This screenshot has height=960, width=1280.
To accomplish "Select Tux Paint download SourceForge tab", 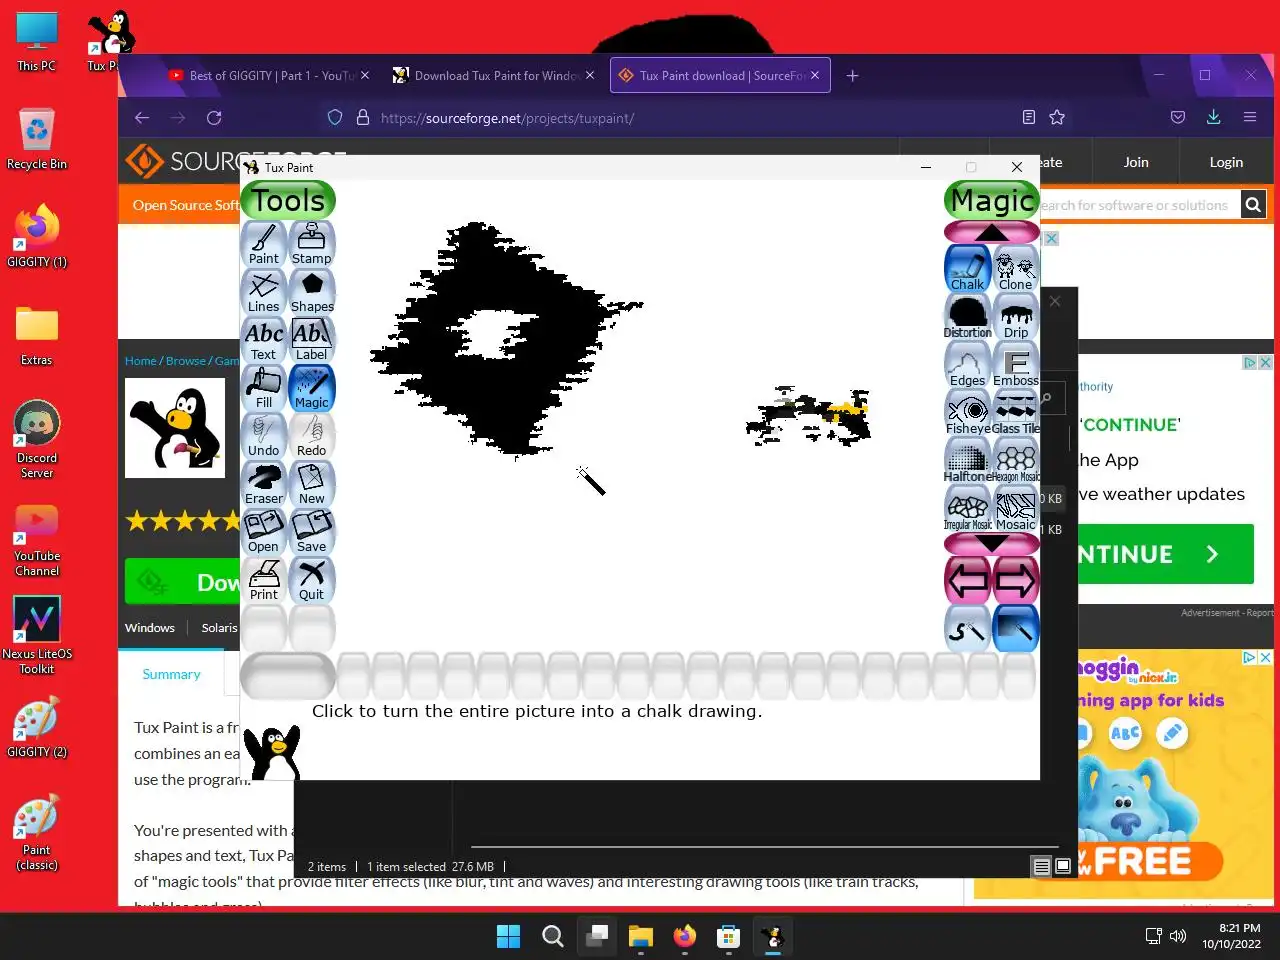I will pyautogui.click(x=720, y=75).
